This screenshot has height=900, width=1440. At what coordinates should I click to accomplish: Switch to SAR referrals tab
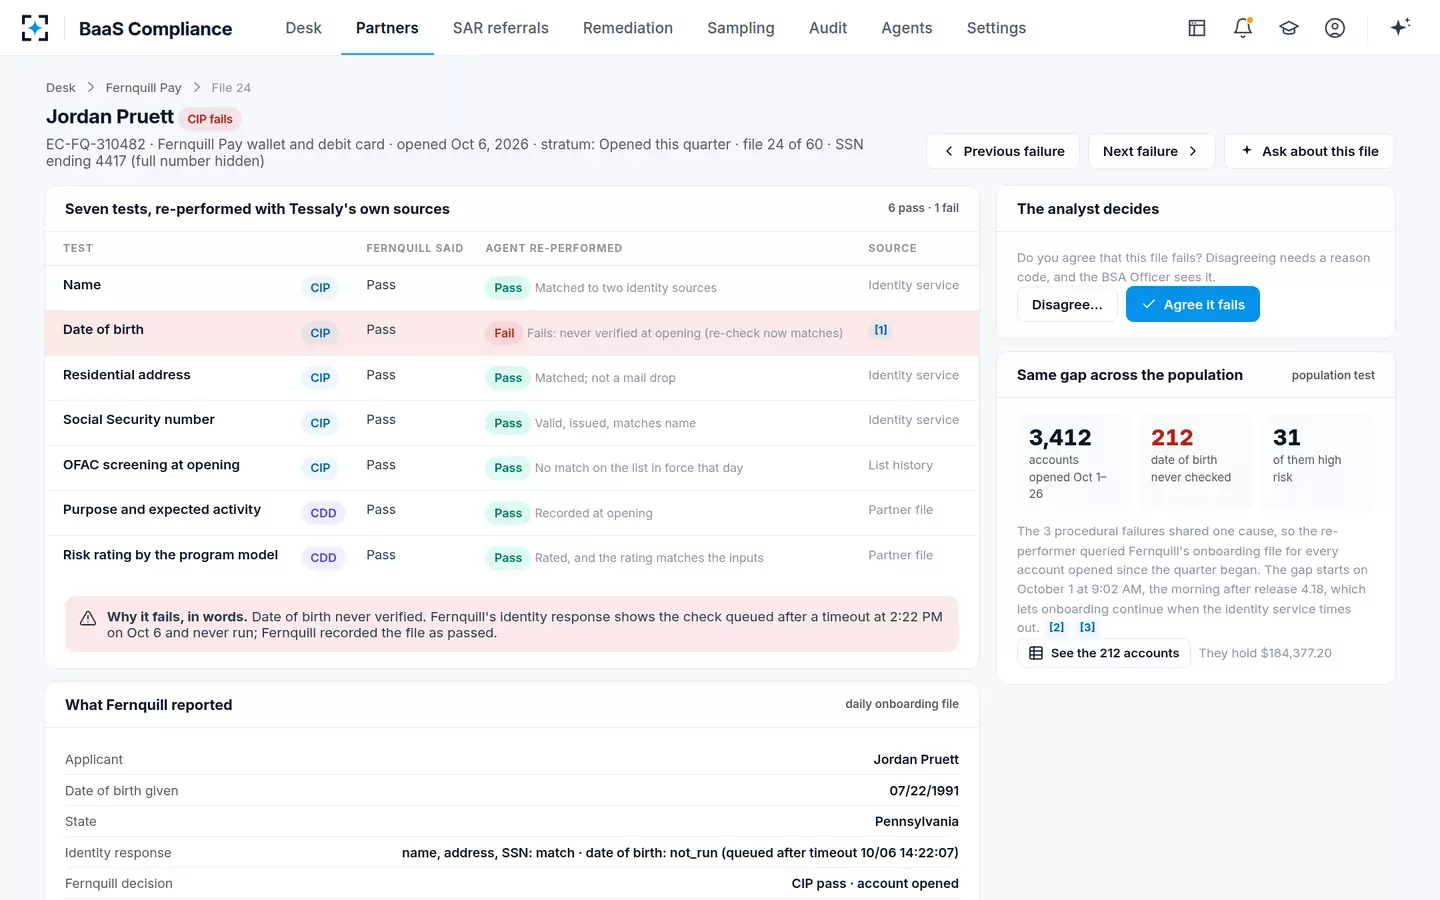(x=500, y=28)
